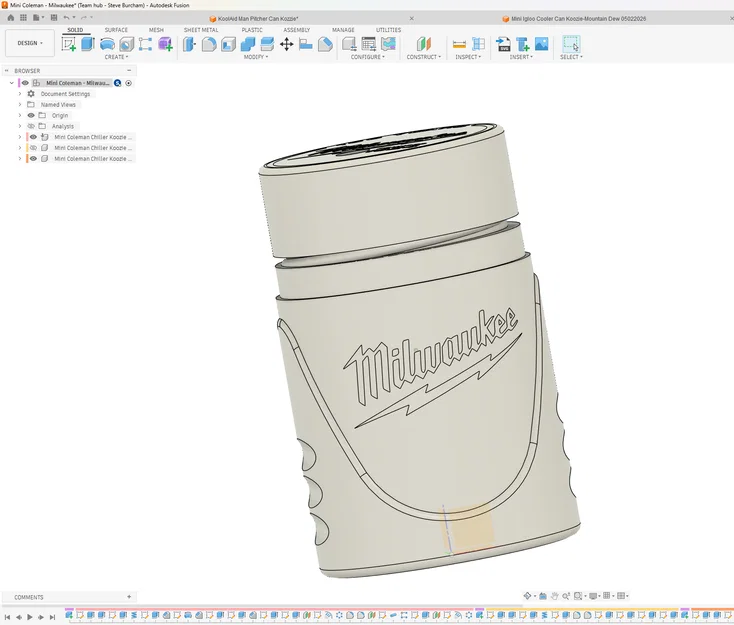Click the Redo arrow
Viewport: 734px width, 625px height.
coord(84,18)
